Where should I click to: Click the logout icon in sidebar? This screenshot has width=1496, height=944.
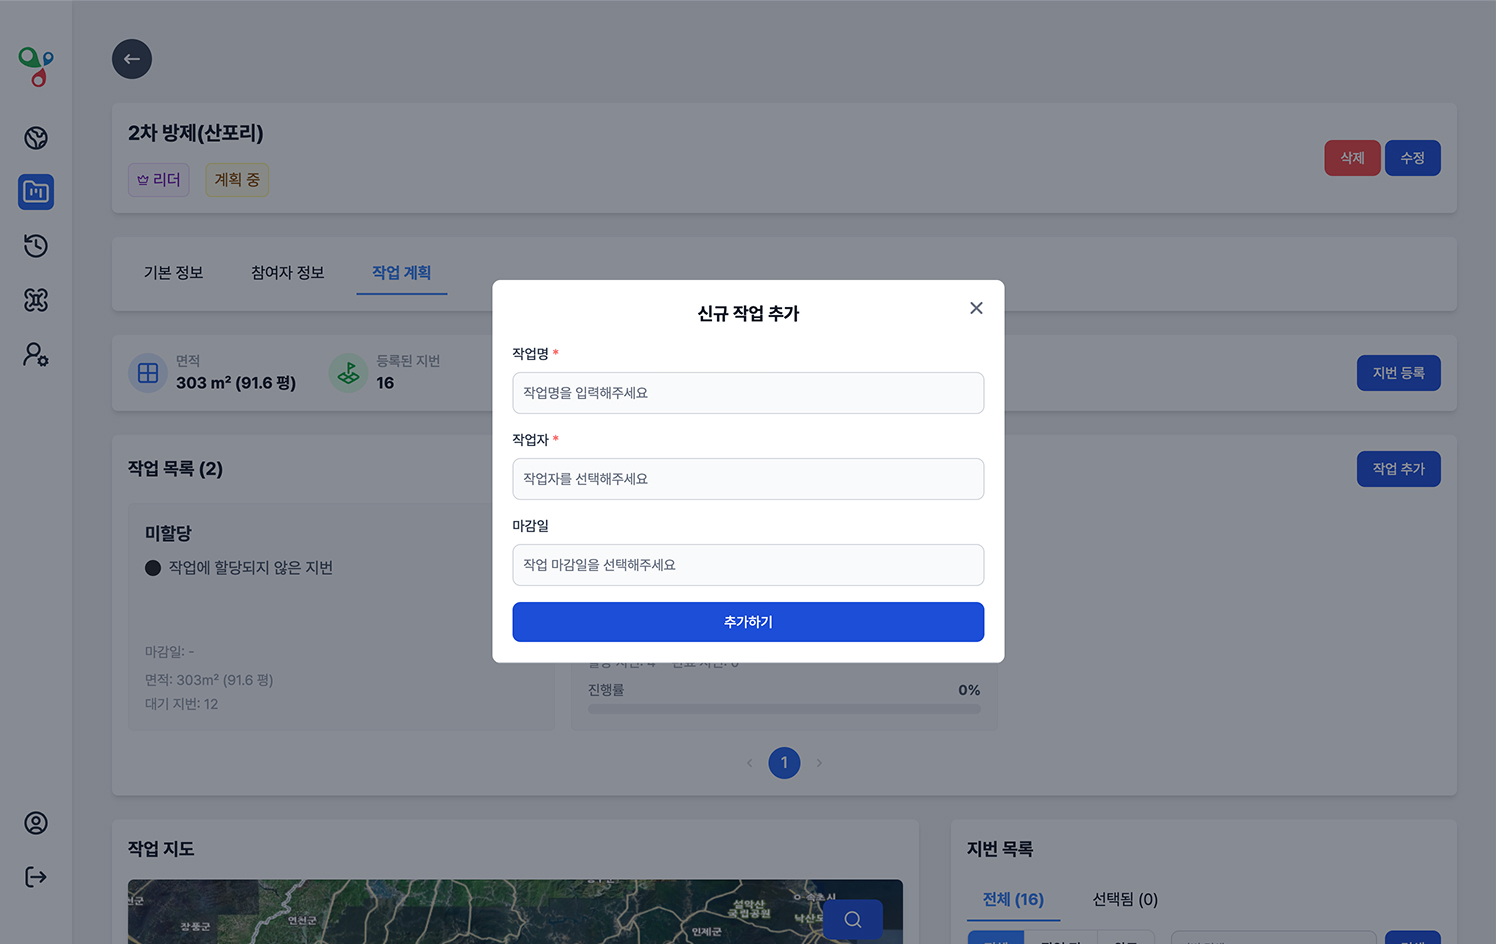pyautogui.click(x=36, y=877)
